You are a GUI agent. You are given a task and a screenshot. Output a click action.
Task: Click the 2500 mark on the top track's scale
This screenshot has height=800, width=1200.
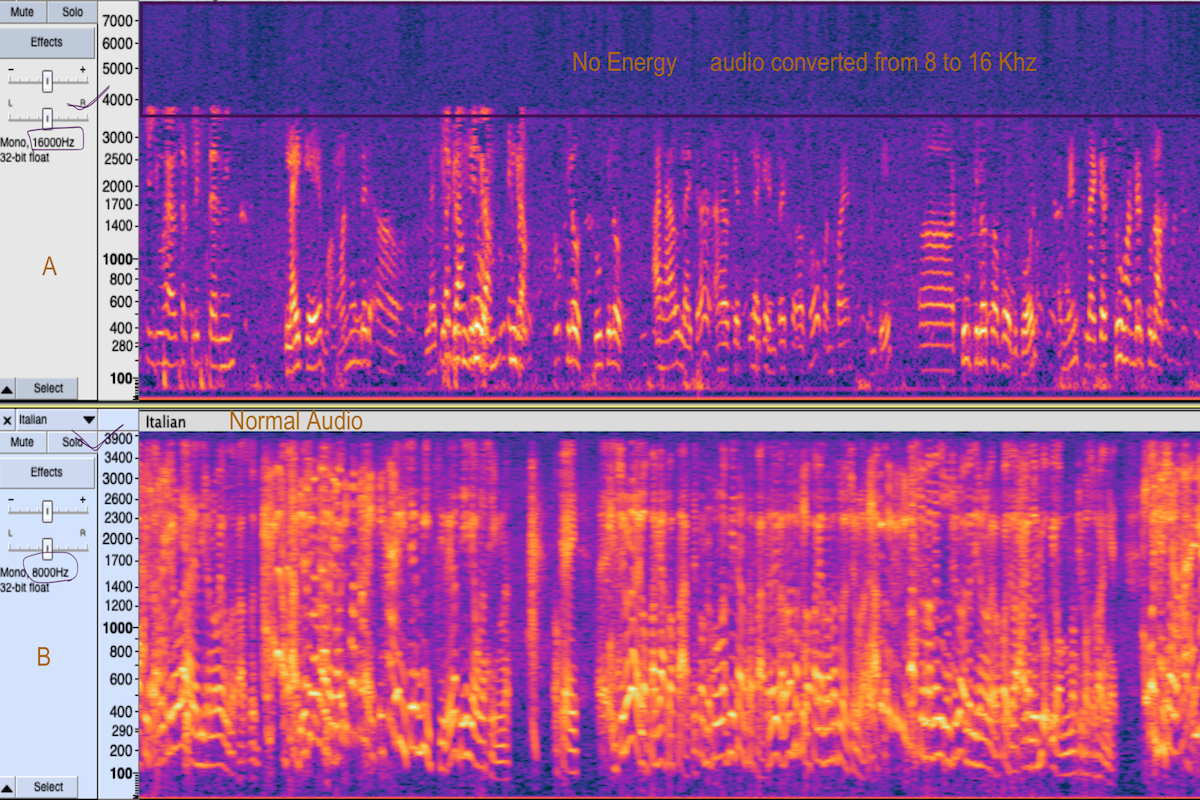point(118,159)
